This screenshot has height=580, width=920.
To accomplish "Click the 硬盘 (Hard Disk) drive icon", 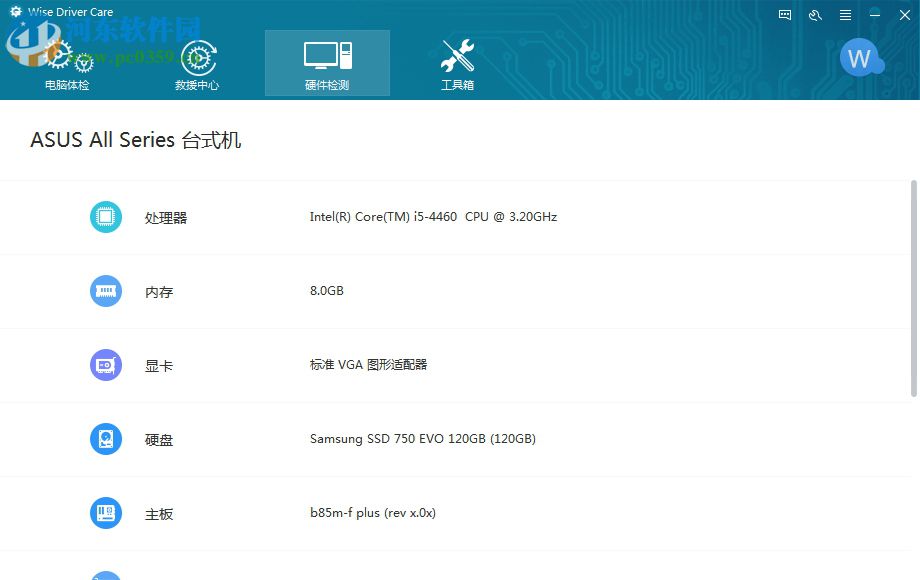I will tap(105, 438).
